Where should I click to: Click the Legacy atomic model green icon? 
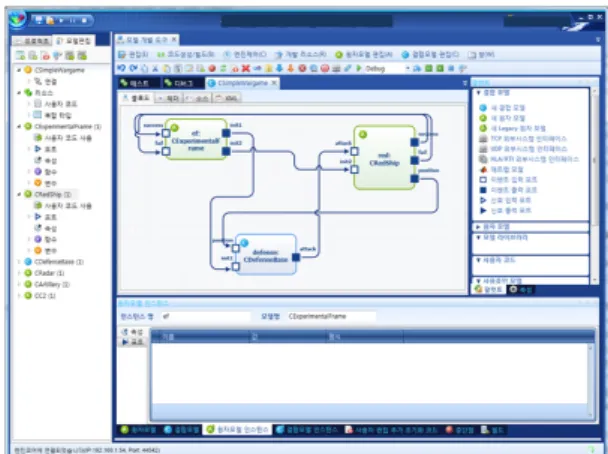click(483, 128)
